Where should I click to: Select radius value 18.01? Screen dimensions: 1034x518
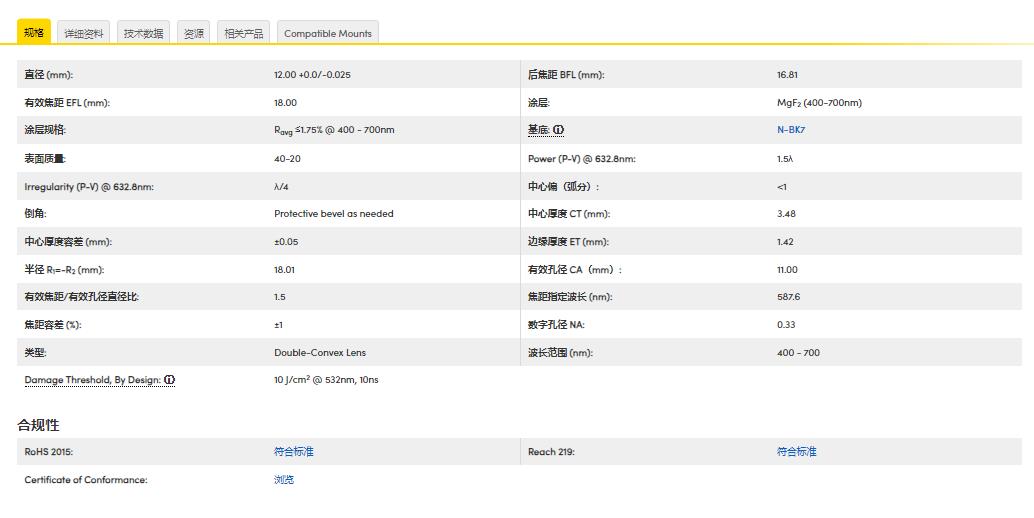(x=285, y=270)
